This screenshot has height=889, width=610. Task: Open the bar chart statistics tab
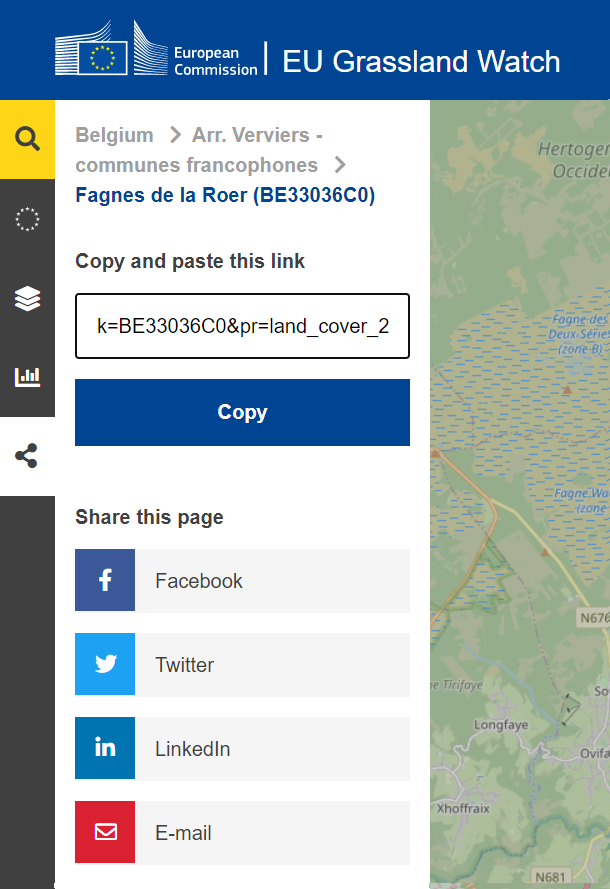pyautogui.click(x=27, y=377)
